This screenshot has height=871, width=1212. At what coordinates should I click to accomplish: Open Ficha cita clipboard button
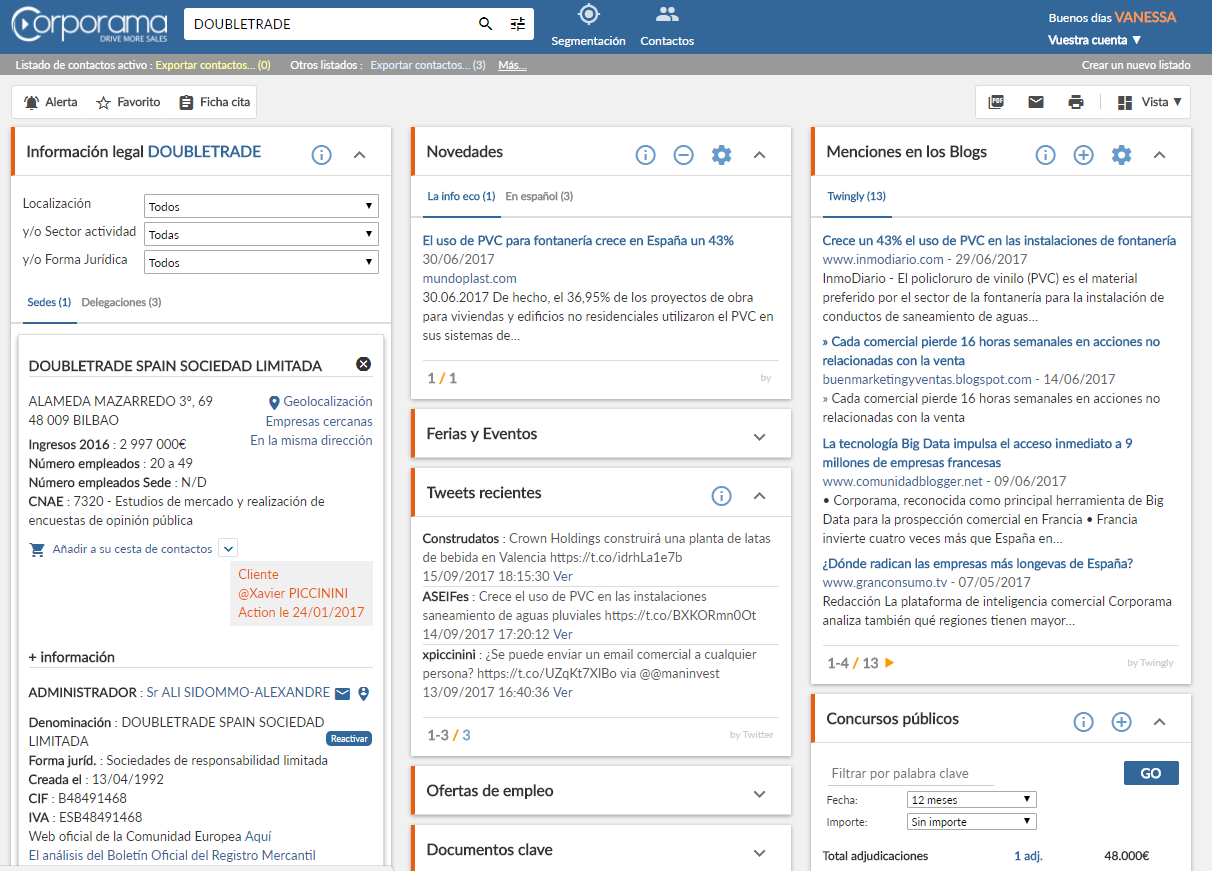tap(214, 102)
